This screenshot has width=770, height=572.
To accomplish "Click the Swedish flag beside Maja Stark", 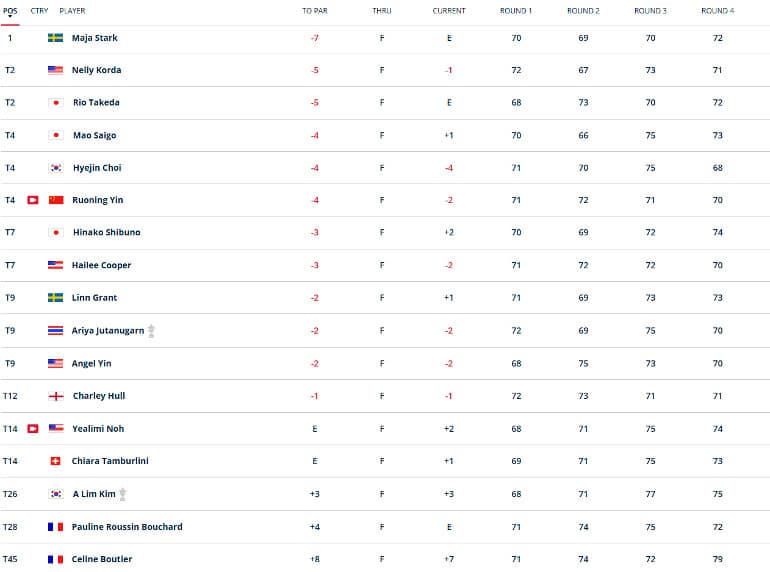I will coord(55,38).
